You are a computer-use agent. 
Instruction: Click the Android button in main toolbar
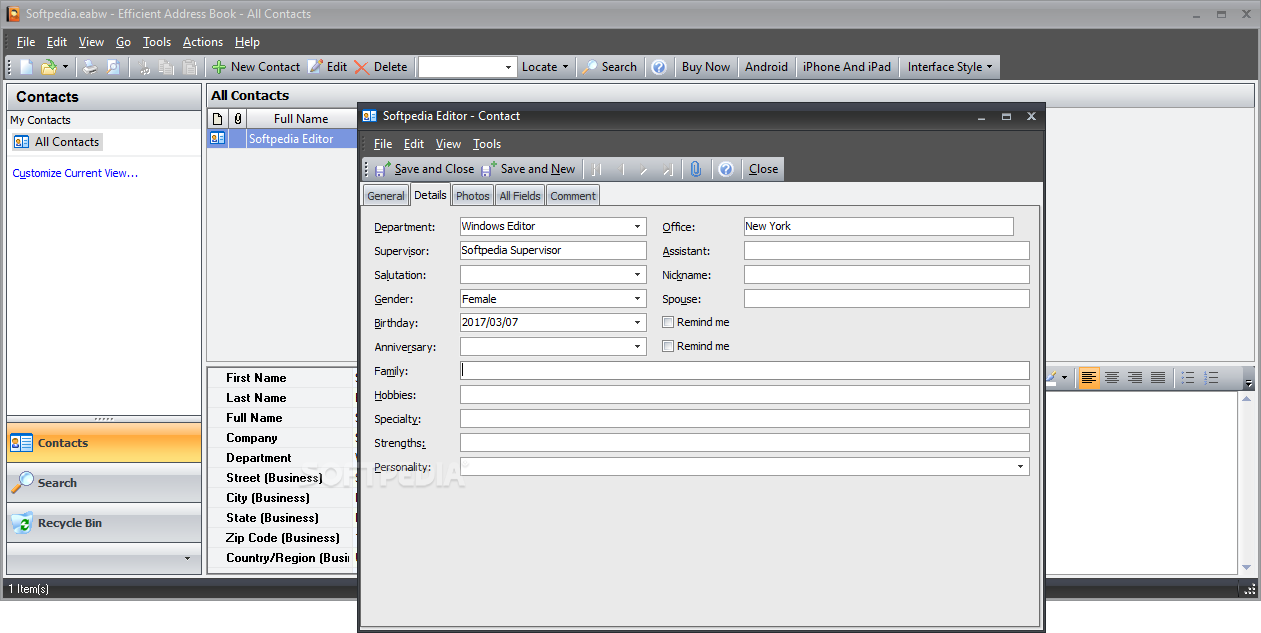point(767,67)
